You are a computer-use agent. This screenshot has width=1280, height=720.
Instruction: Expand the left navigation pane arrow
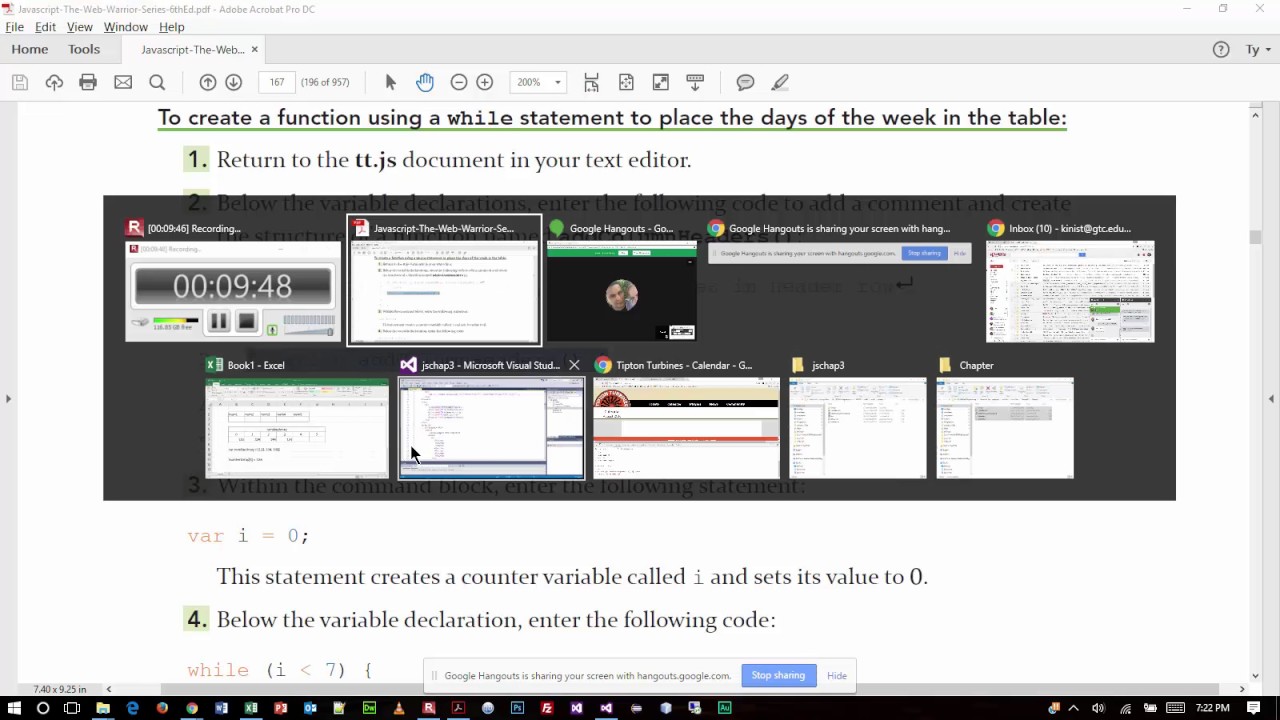click(x=8, y=399)
